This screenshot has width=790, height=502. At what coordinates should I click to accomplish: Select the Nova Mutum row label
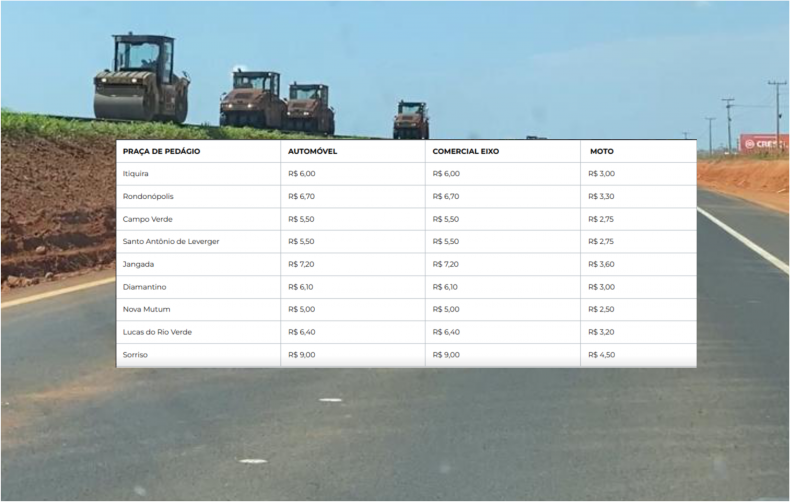click(x=146, y=309)
